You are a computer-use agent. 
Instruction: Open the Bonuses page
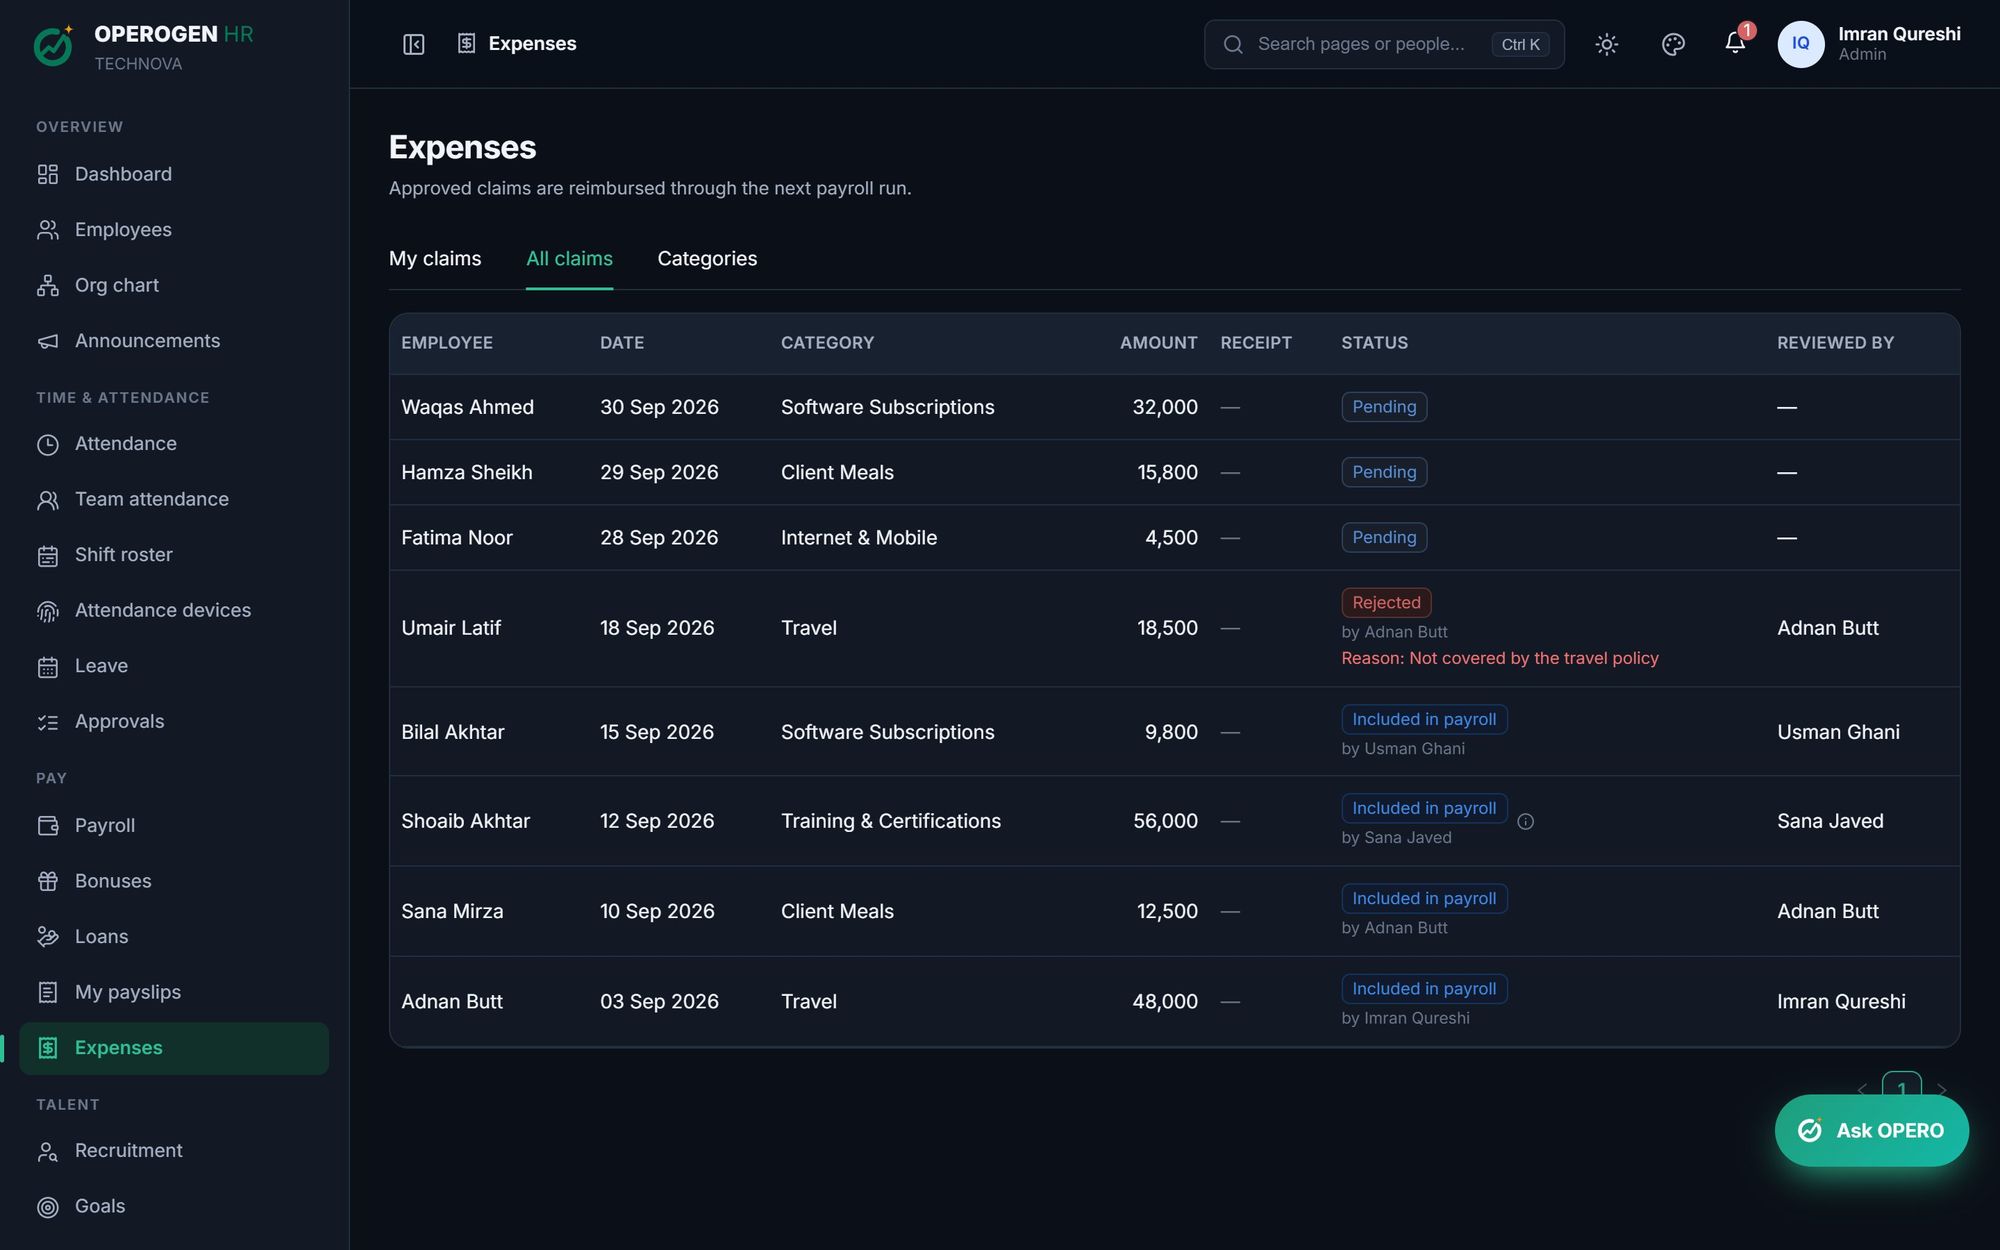click(x=174, y=881)
